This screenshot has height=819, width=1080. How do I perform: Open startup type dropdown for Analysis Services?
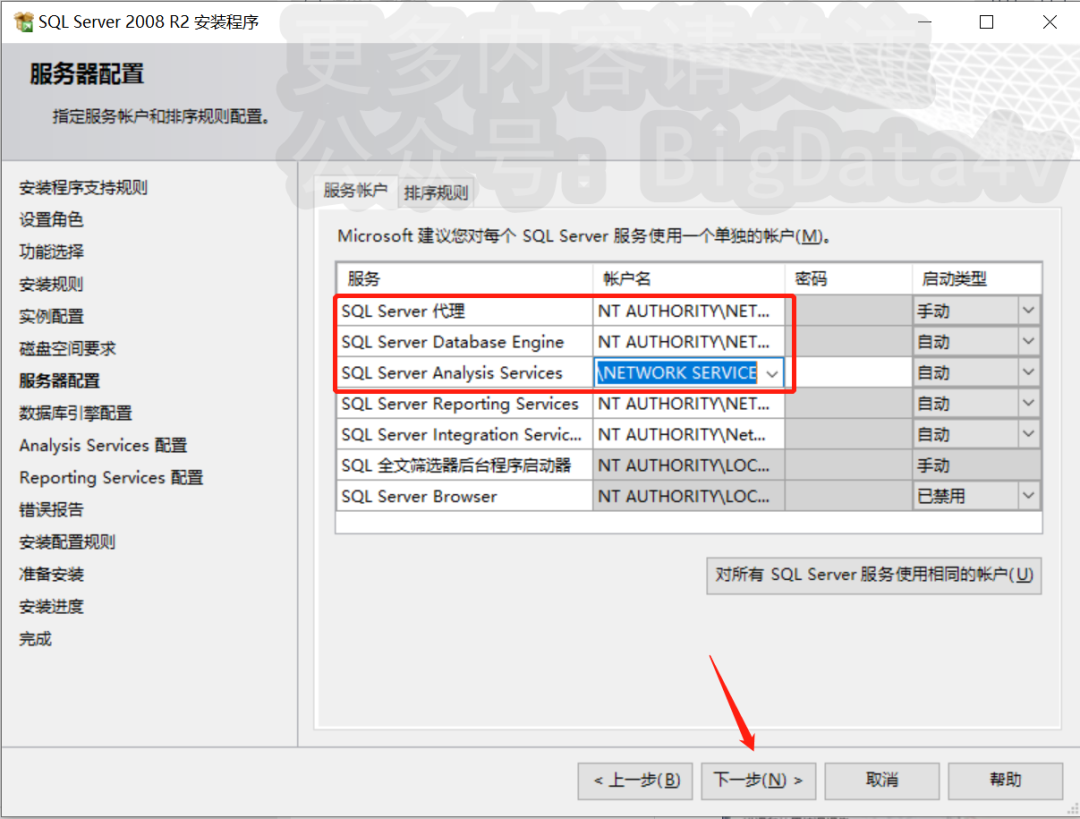pyautogui.click(x=1028, y=373)
